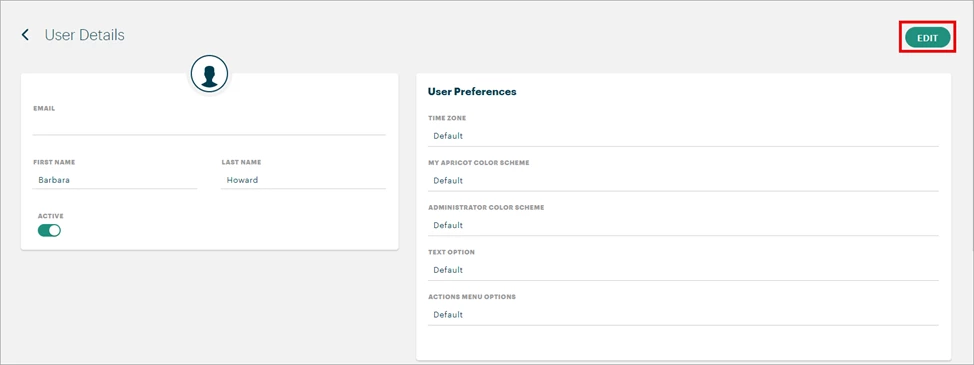Toggle the Active switch off
The image size is (974, 365).
tap(50, 230)
